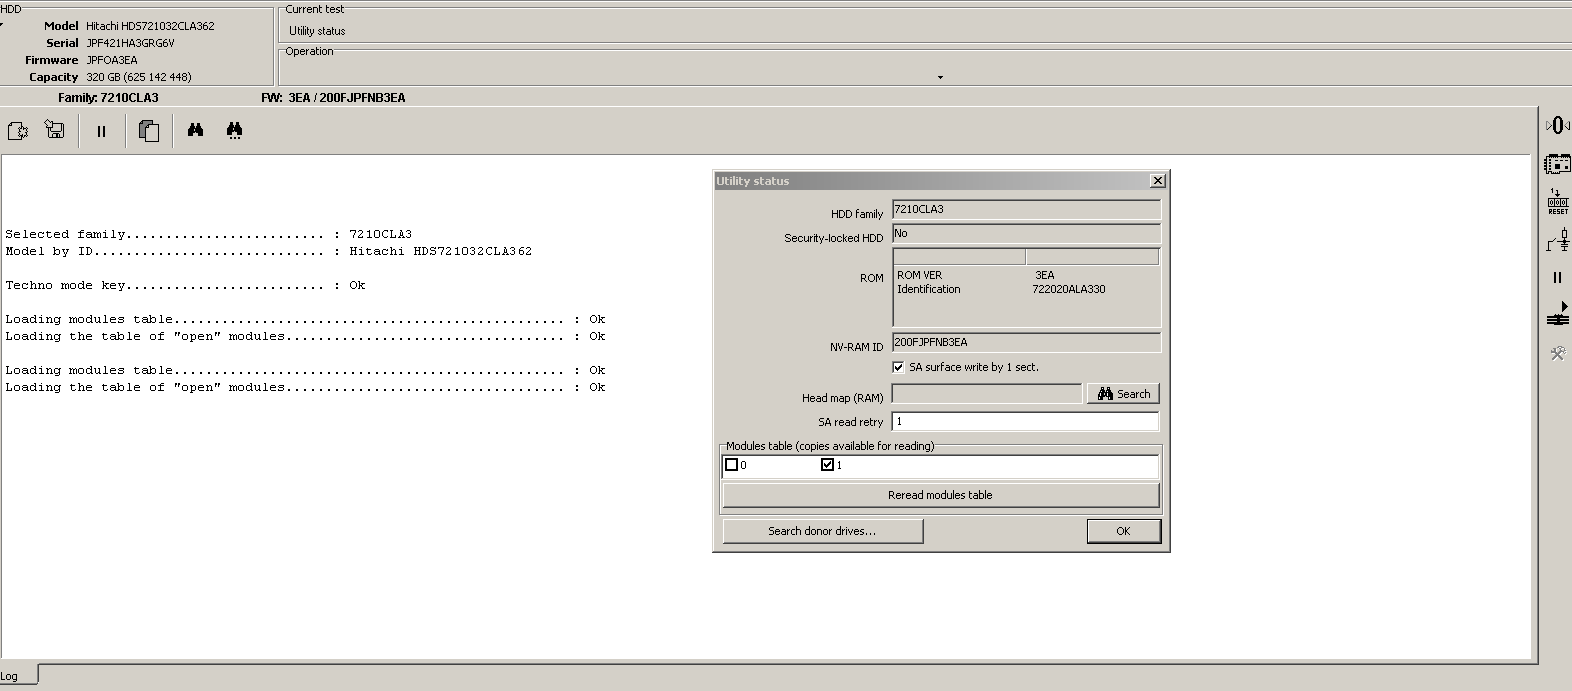The width and height of the screenshot is (1572, 691).
Task: Click the Search button for head map
Action: 1123,394
